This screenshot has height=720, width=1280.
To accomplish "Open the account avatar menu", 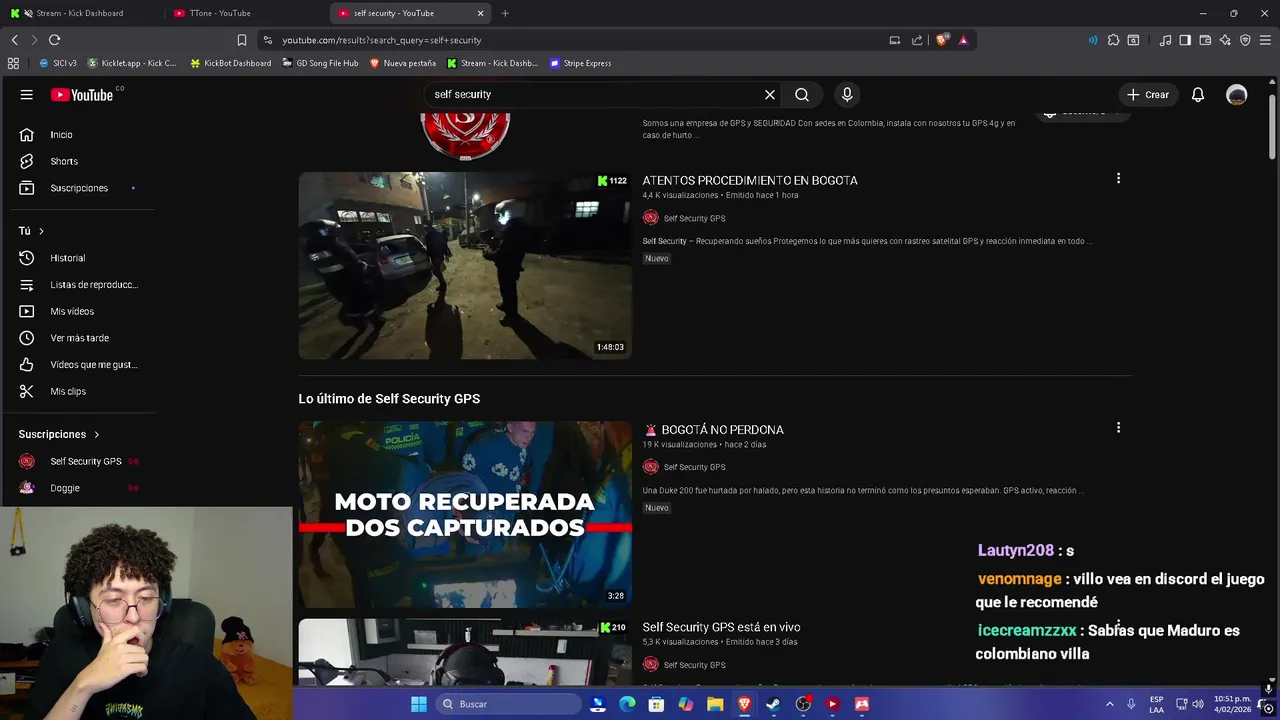I will [x=1237, y=94].
